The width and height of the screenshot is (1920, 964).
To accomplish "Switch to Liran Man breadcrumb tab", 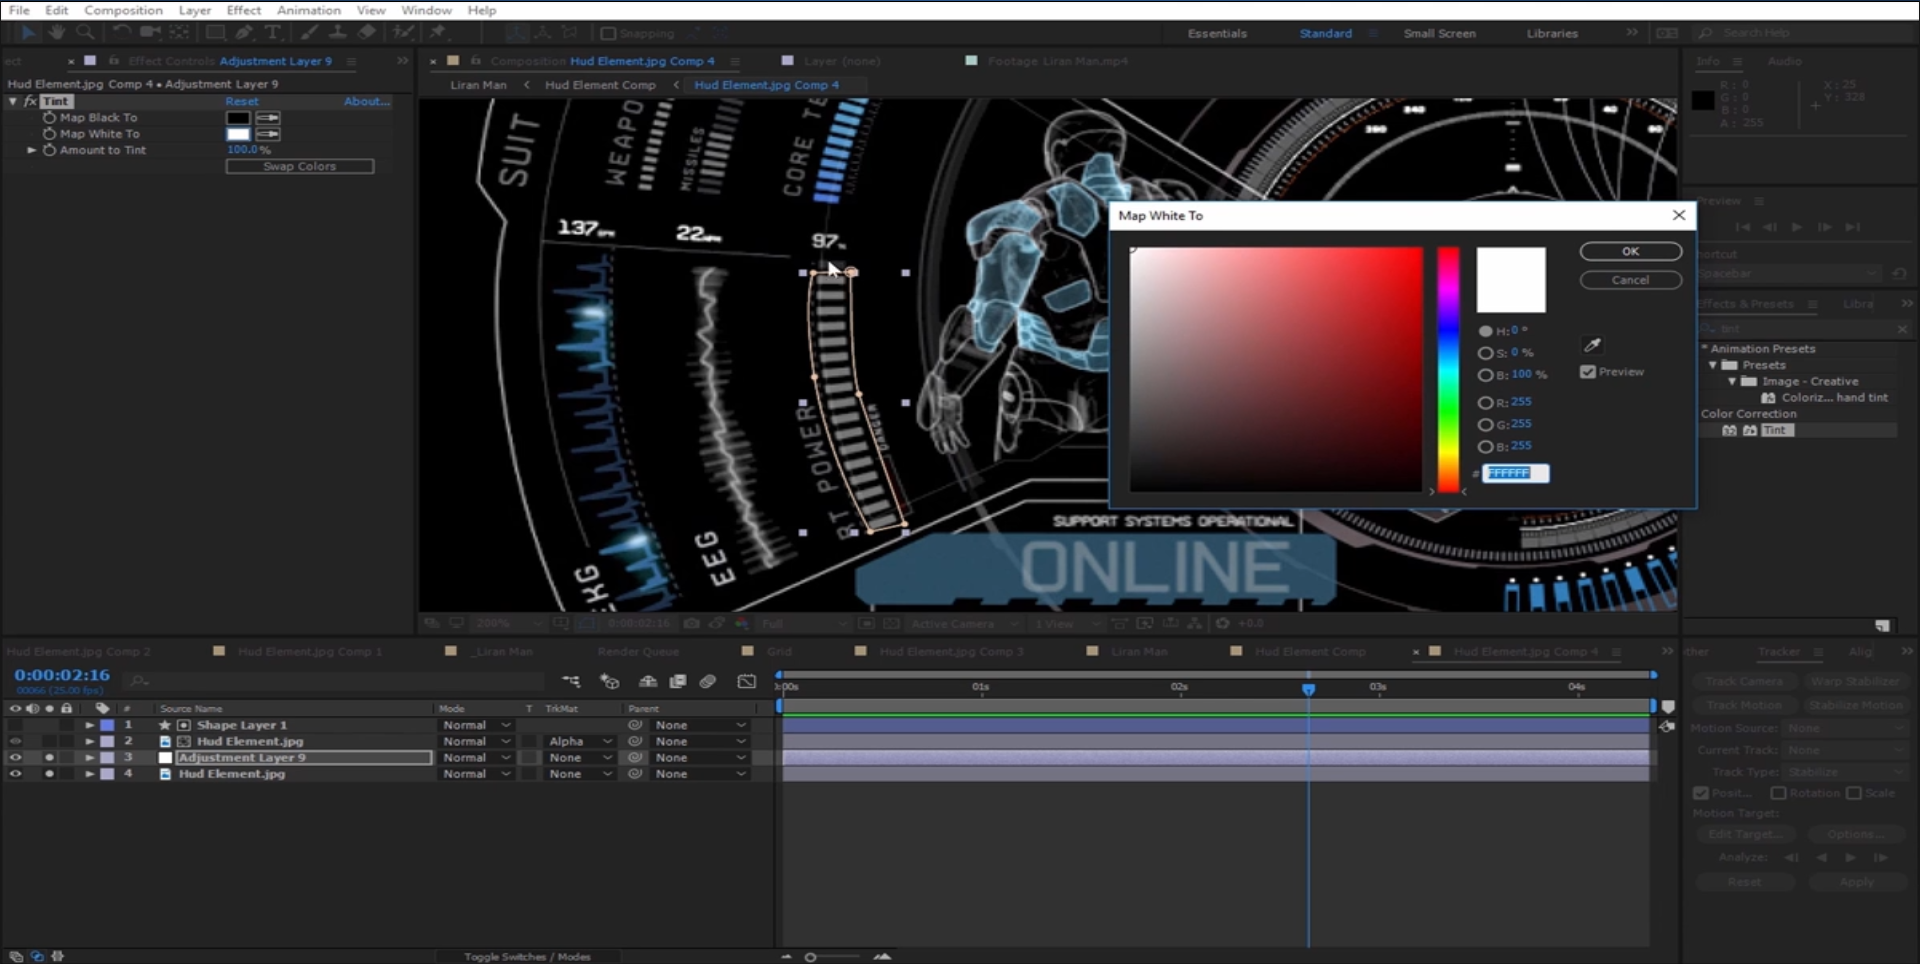I will pos(478,85).
